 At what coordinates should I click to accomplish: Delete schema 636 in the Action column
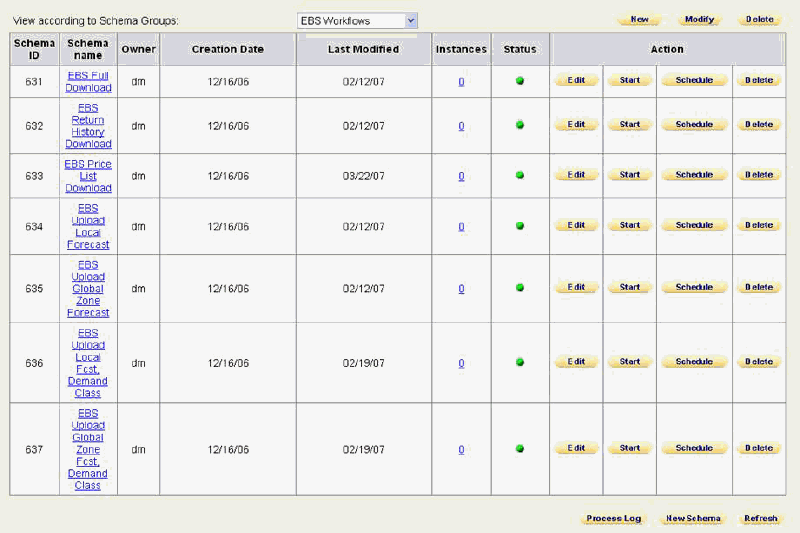click(759, 362)
